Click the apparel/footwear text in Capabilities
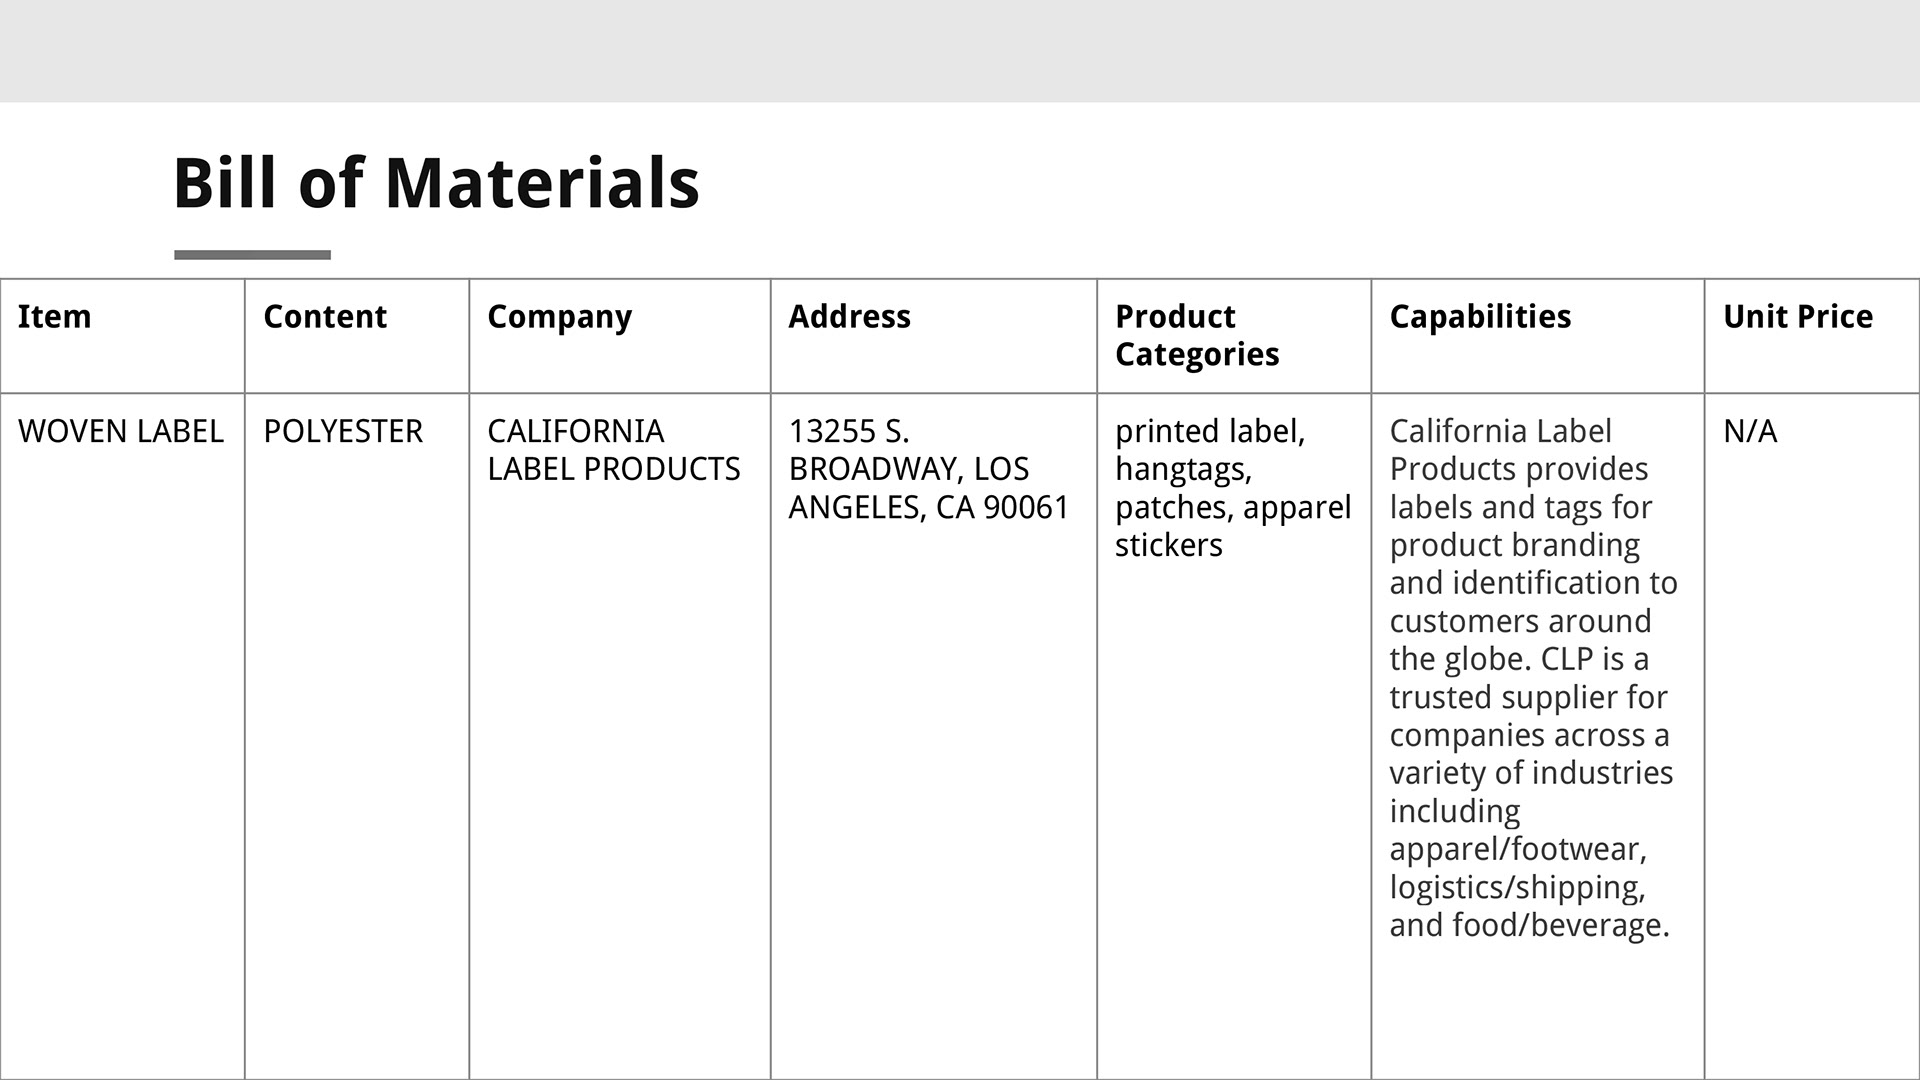1920x1080 pixels. [x=1517, y=850]
